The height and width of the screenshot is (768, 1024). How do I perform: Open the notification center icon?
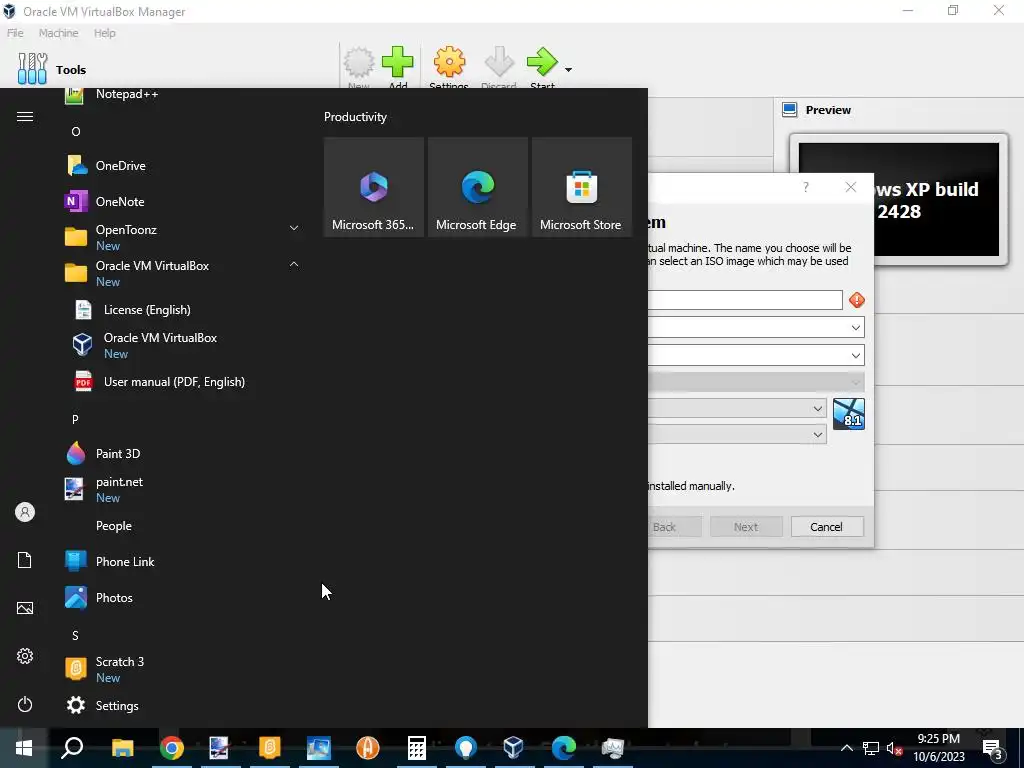993,748
